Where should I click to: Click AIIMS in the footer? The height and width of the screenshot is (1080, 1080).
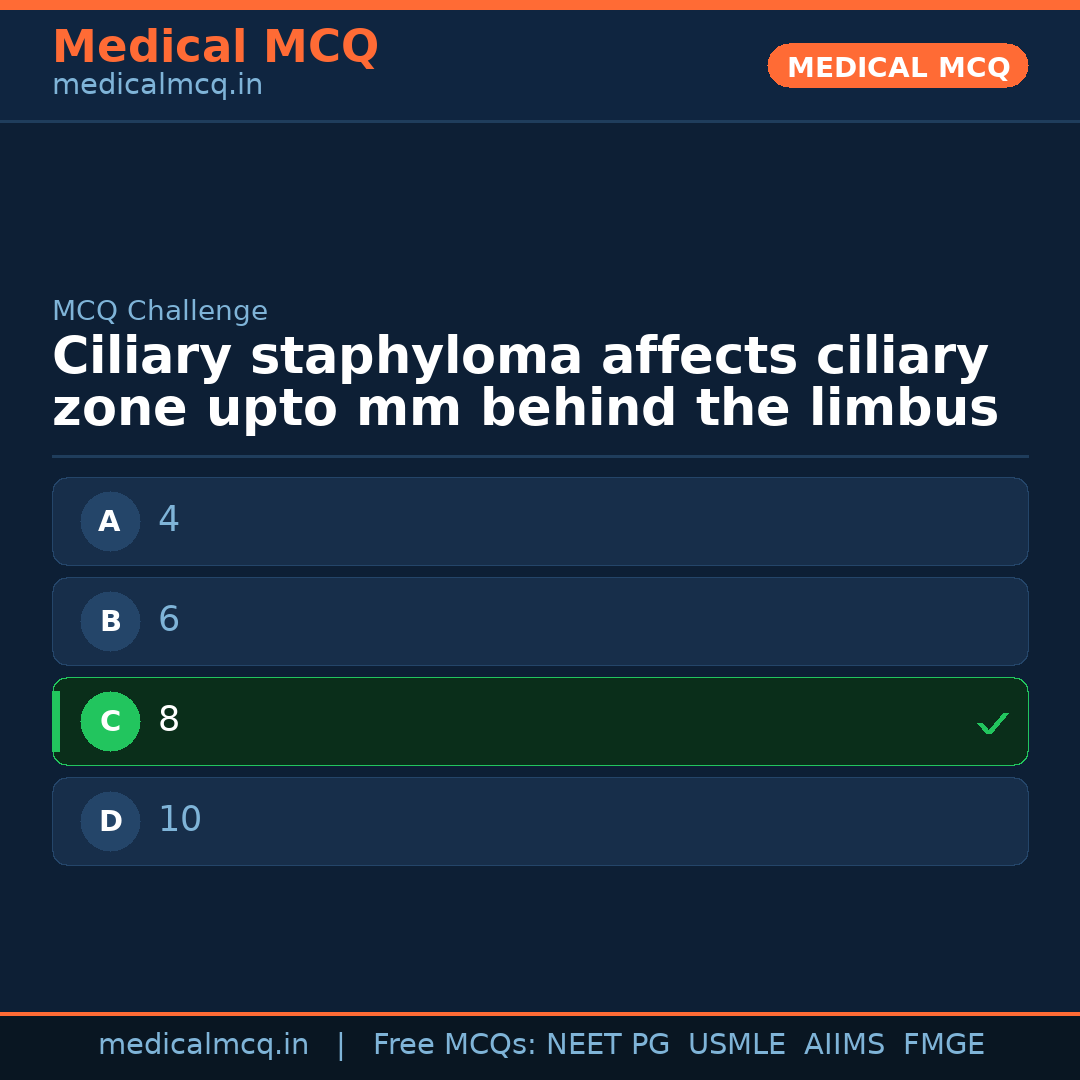click(x=844, y=1045)
